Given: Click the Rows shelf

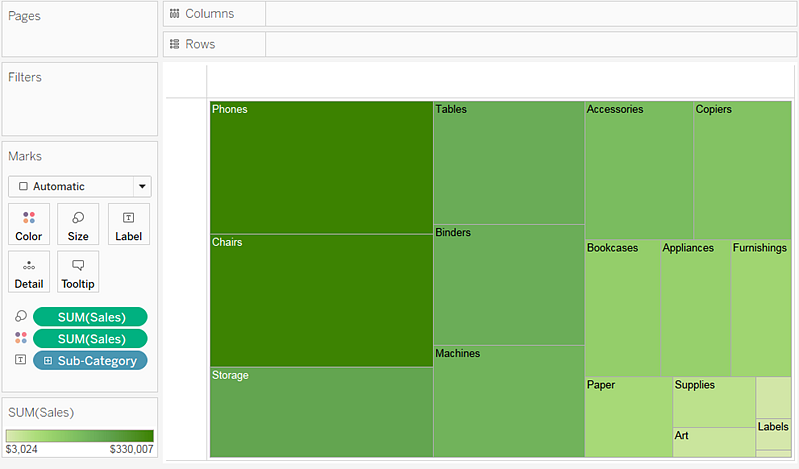Looking at the screenshot, I should [530, 44].
